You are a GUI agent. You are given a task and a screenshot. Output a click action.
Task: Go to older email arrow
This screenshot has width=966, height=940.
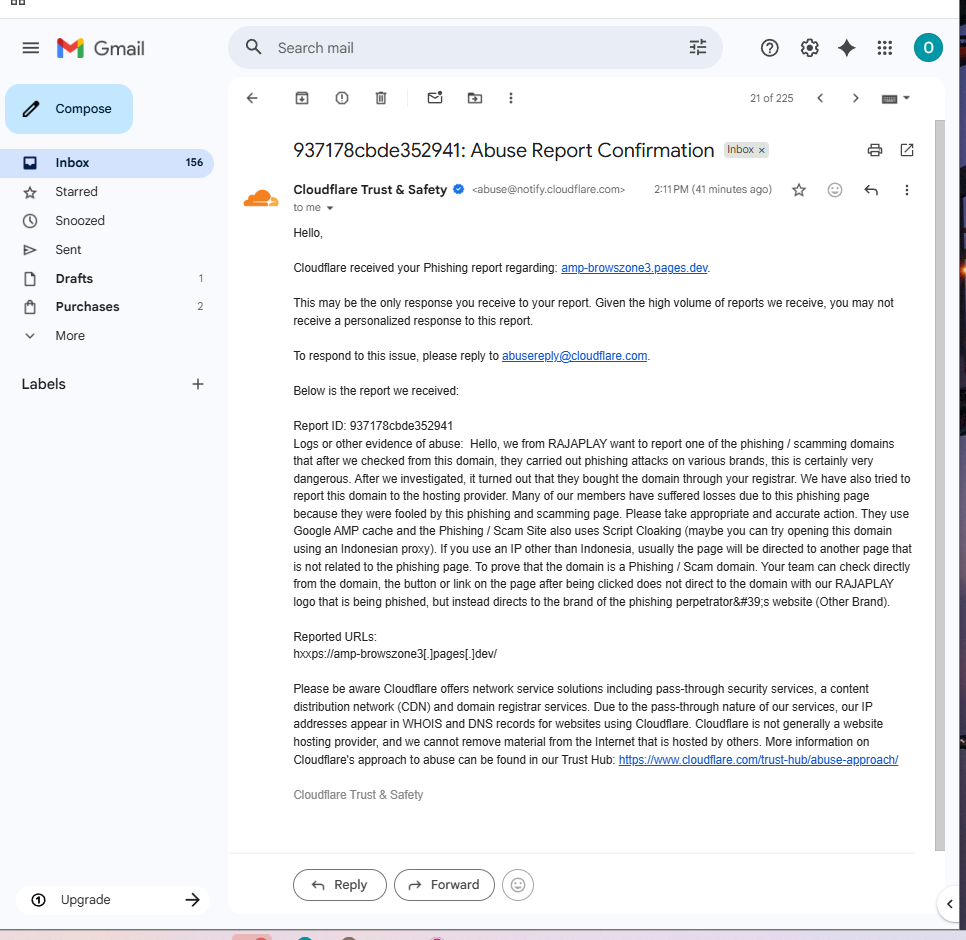(x=855, y=98)
